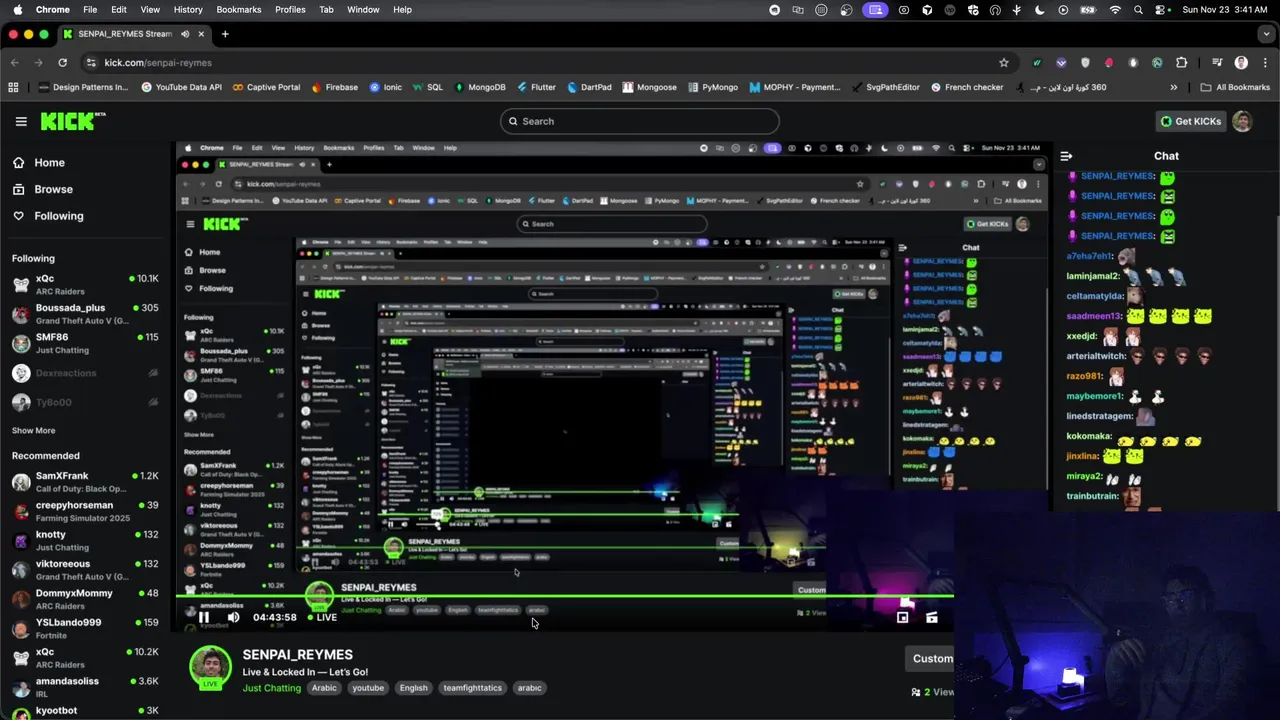Pause the live stream video
1280x720 pixels.
pos(204,617)
